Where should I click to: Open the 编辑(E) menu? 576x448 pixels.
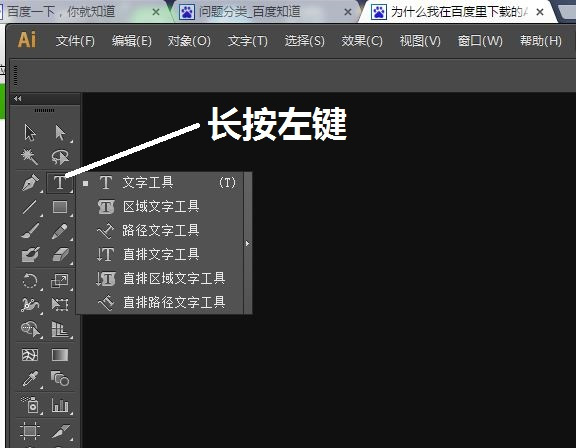click(132, 41)
